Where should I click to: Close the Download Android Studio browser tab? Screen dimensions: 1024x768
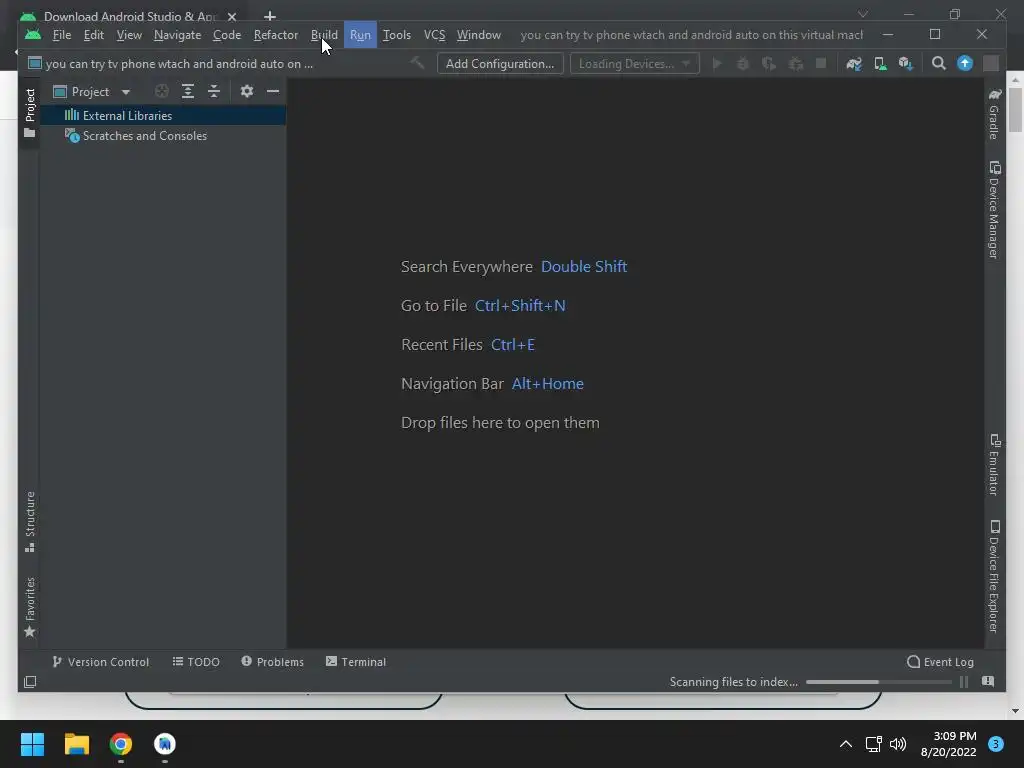click(232, 16)
